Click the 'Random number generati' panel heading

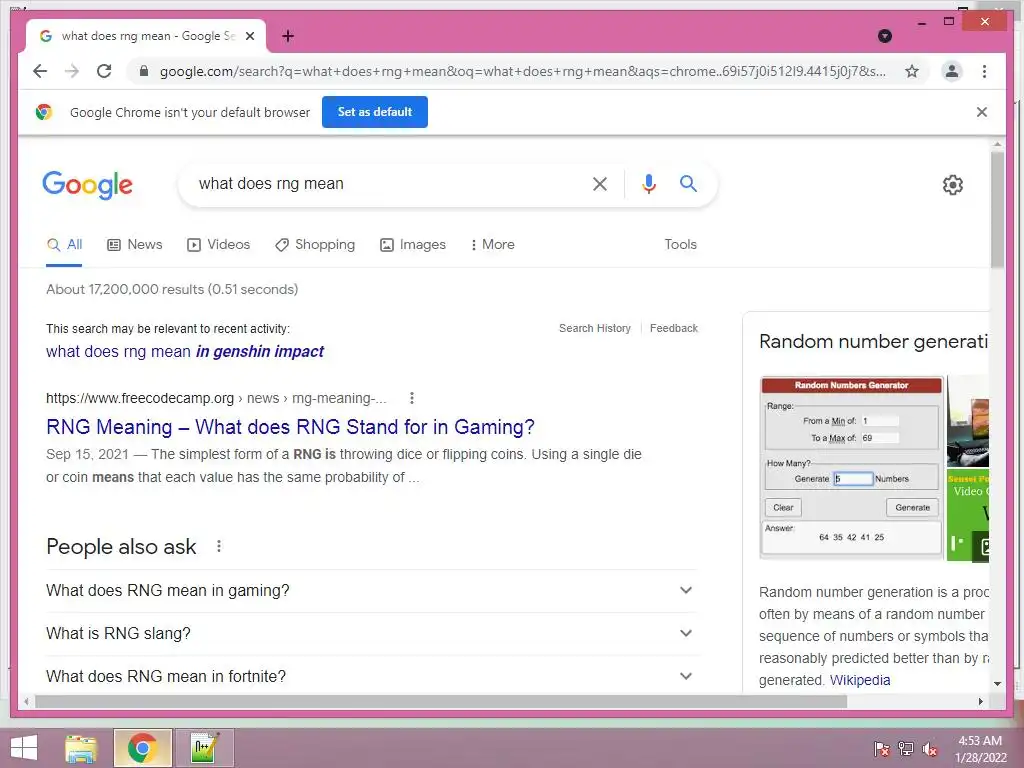pyautogui.click(x=873, y=342)
